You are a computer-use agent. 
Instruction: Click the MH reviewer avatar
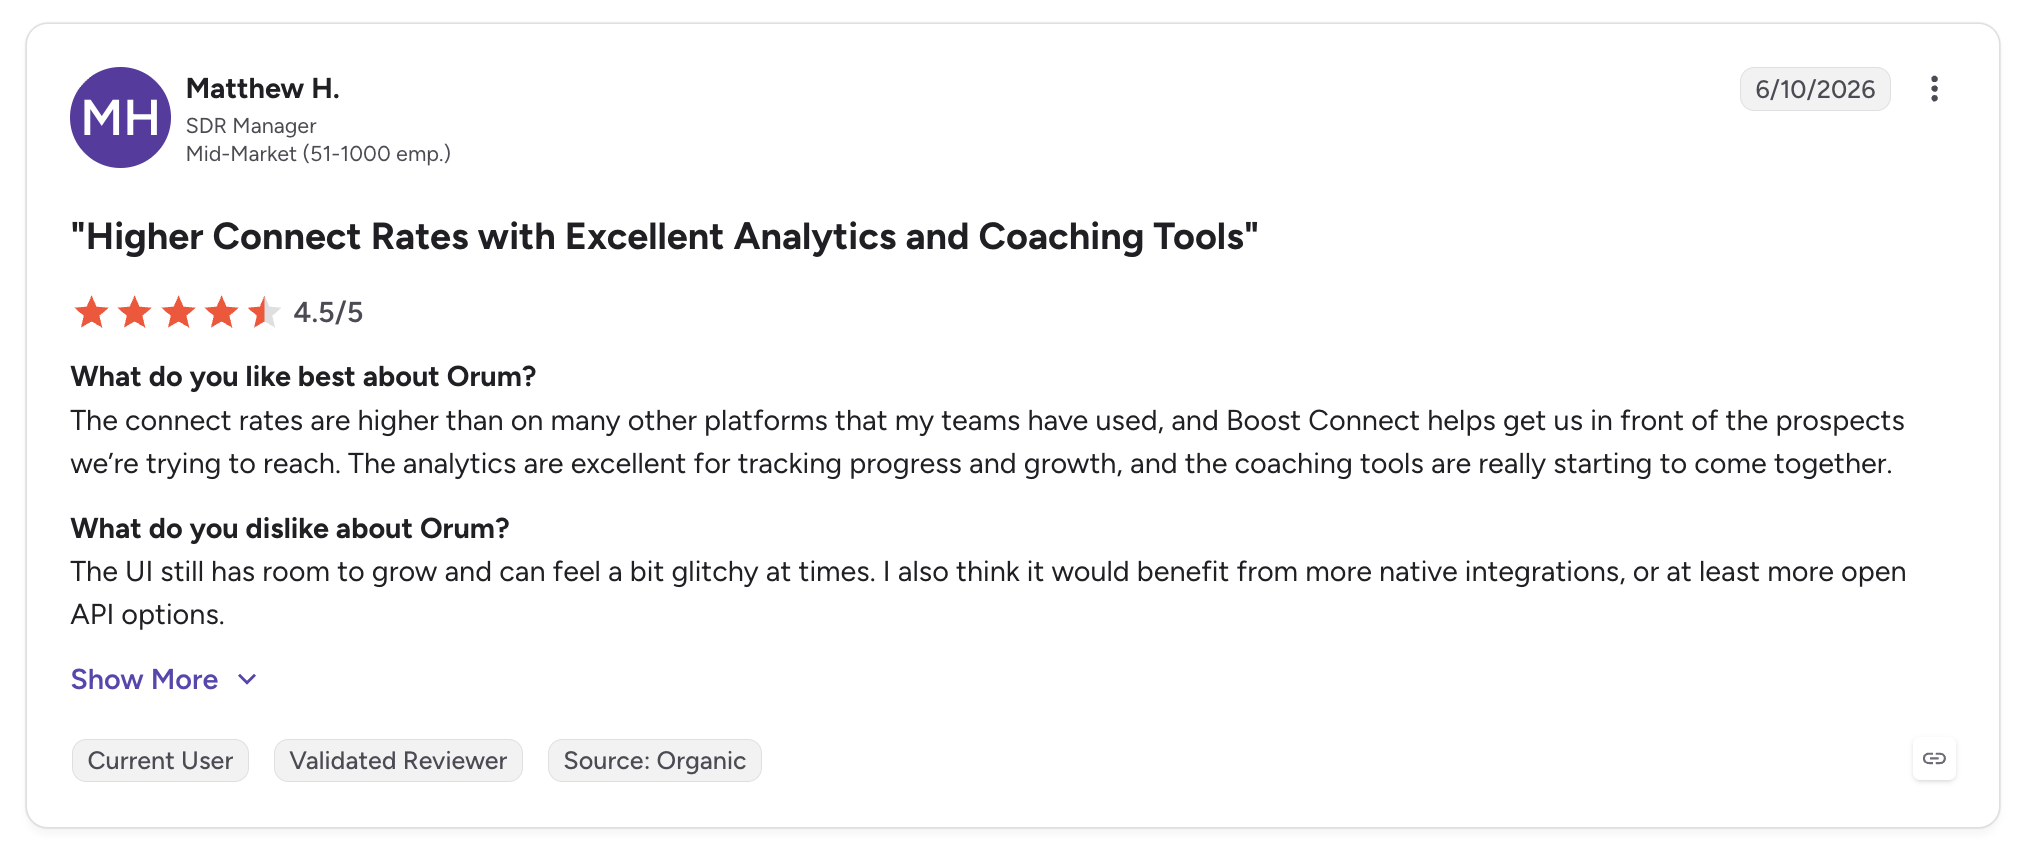[120, 118]
